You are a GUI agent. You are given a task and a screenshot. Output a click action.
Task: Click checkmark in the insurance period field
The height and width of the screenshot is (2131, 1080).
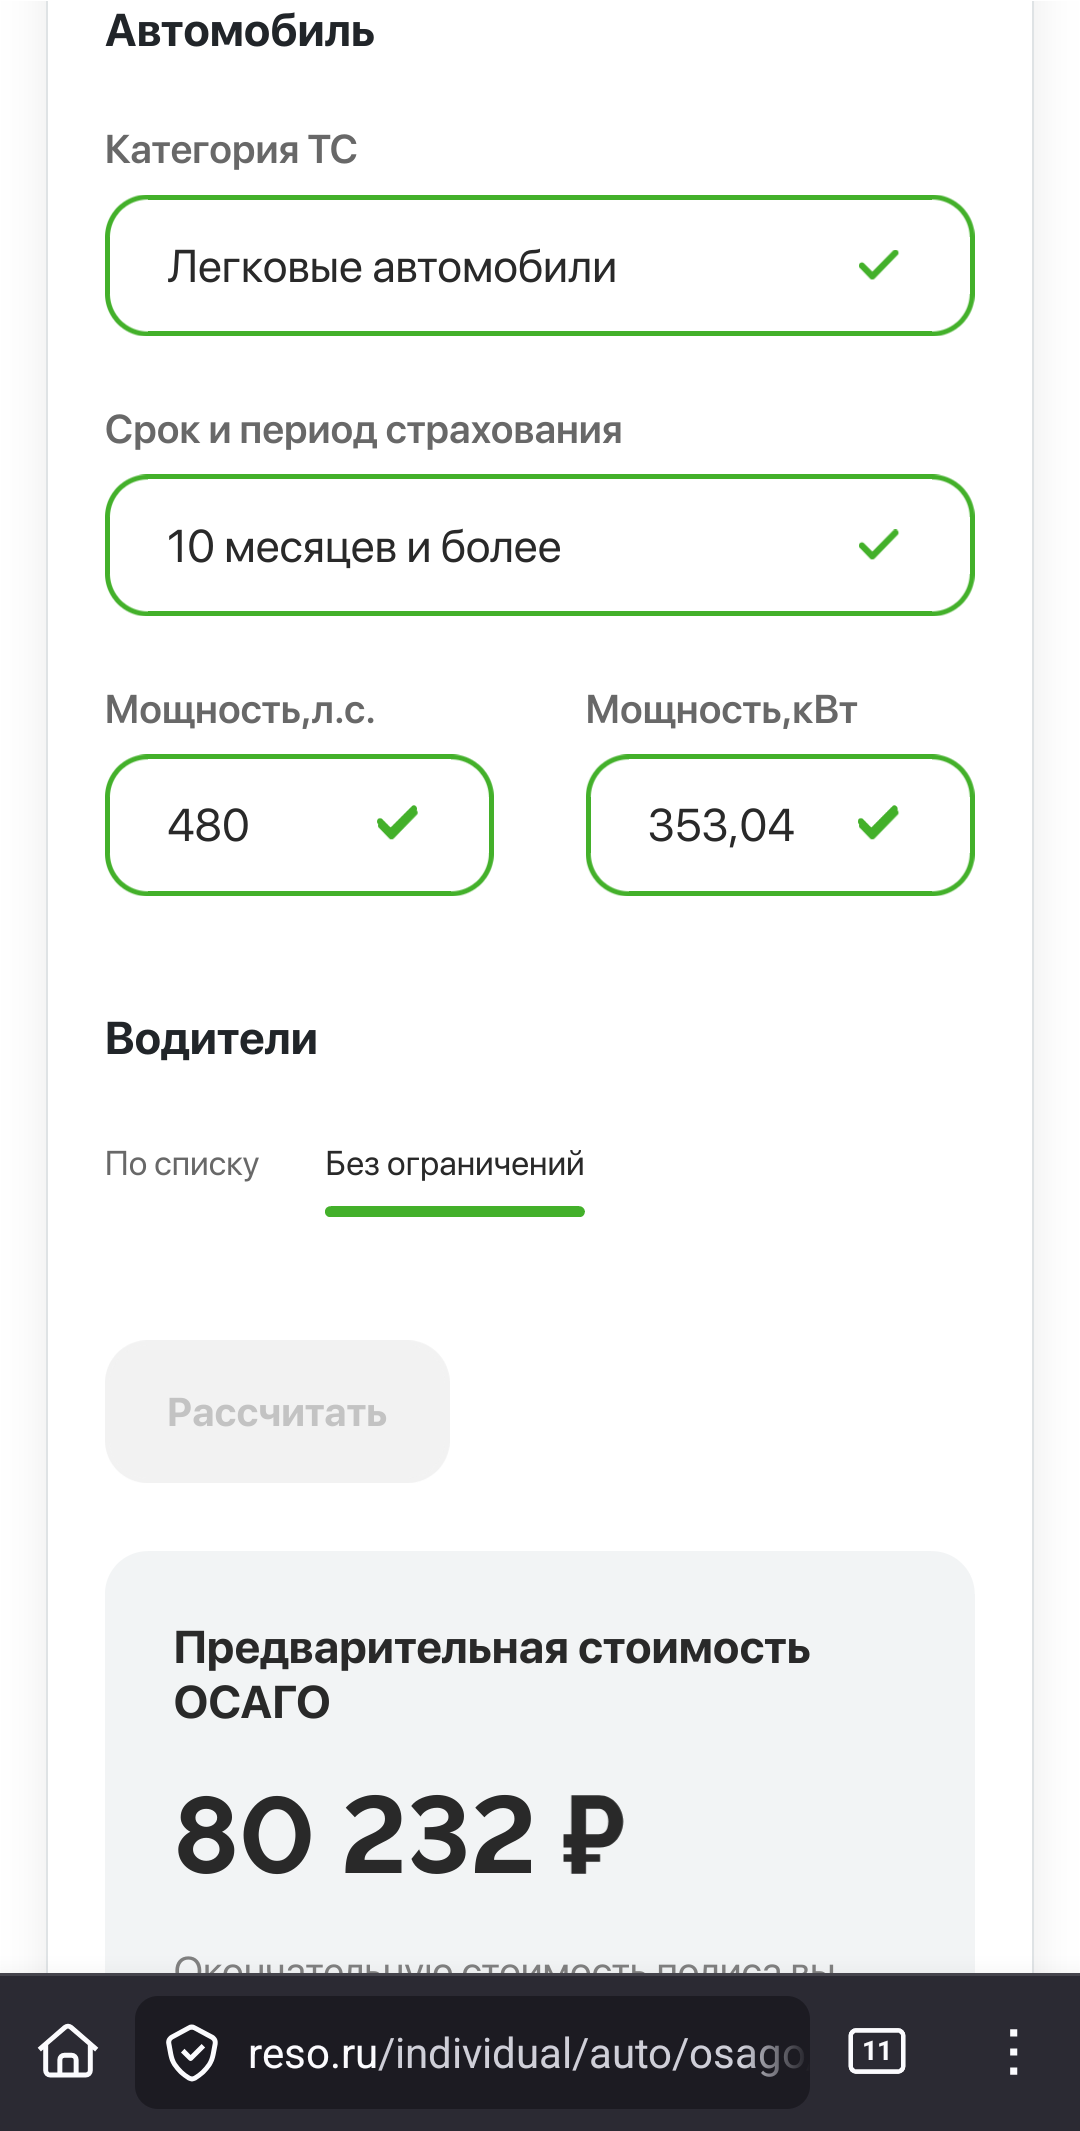tap(878, 545)
